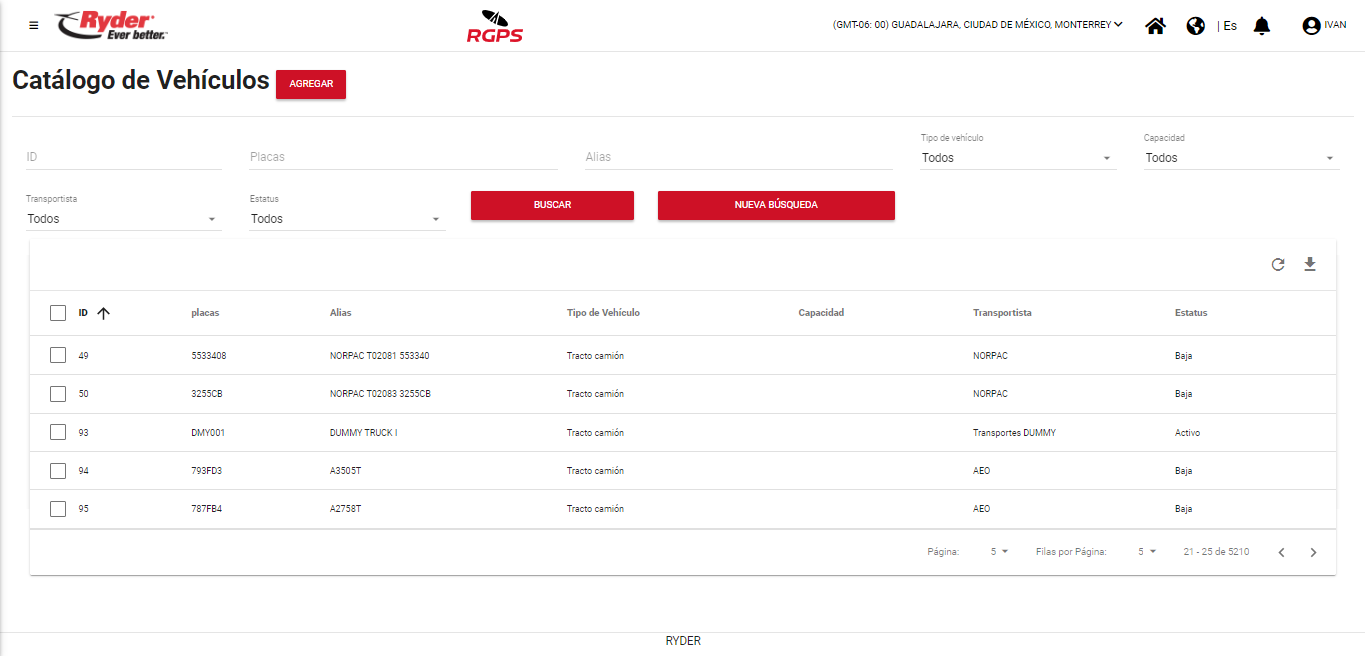
Task: Open the Transportista filter dropdown
Action: tap(122, 219)
